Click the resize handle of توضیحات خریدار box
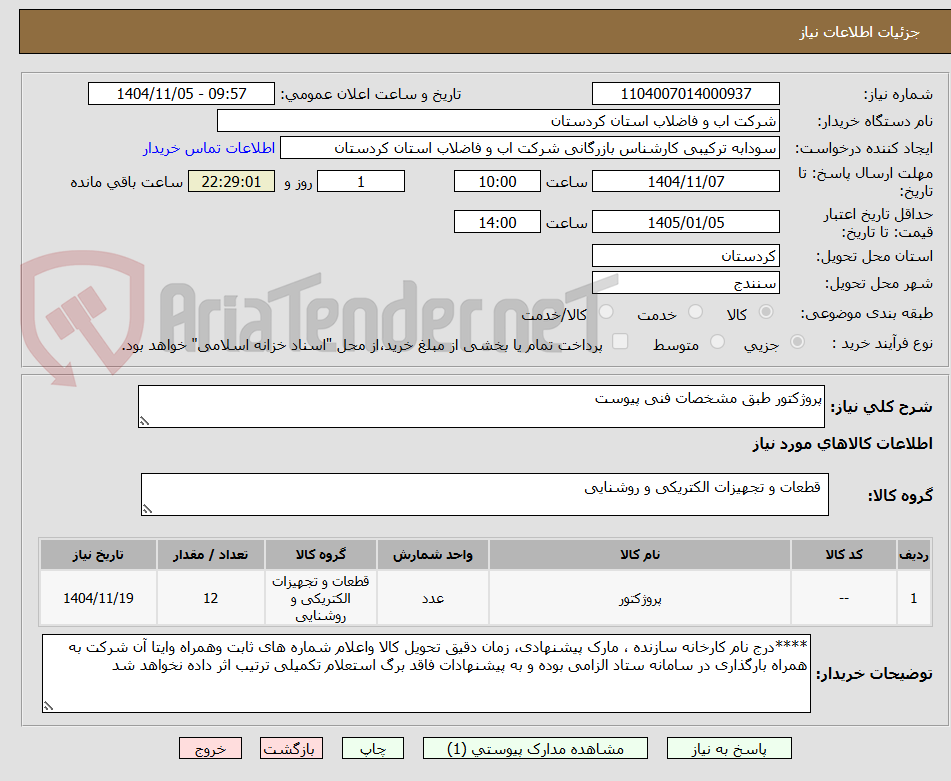951x781 pixels. tap(49, 705)
